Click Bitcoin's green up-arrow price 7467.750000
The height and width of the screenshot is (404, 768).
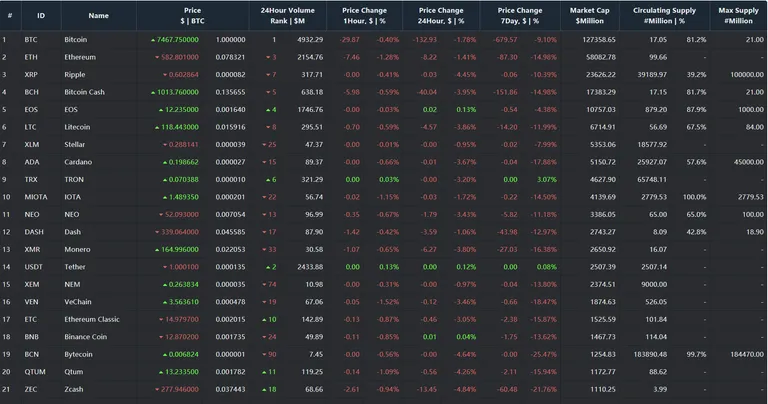[175, 40]
